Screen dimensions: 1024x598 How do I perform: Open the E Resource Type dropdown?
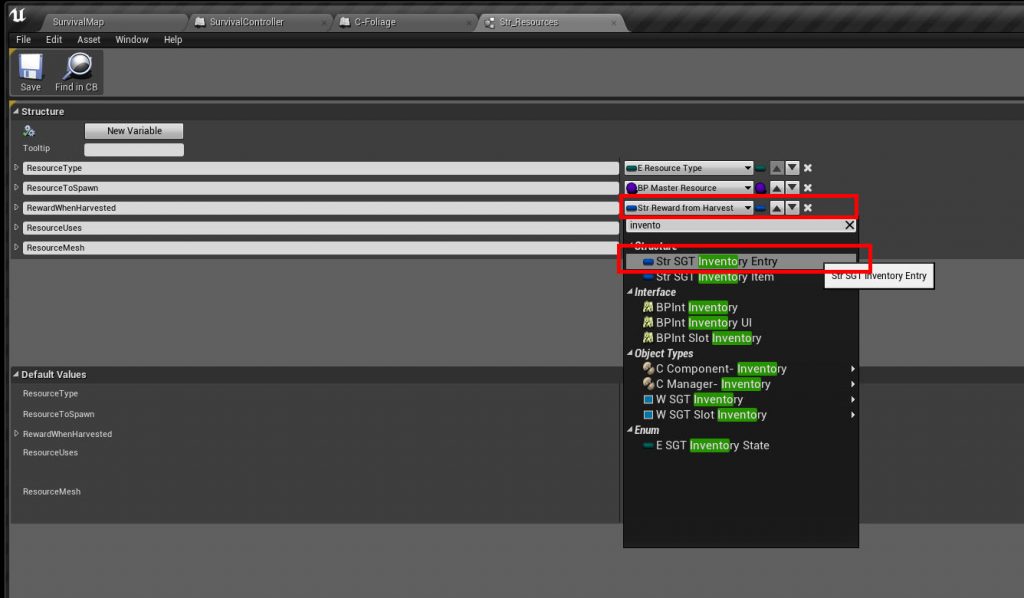(x=688, y=168)
